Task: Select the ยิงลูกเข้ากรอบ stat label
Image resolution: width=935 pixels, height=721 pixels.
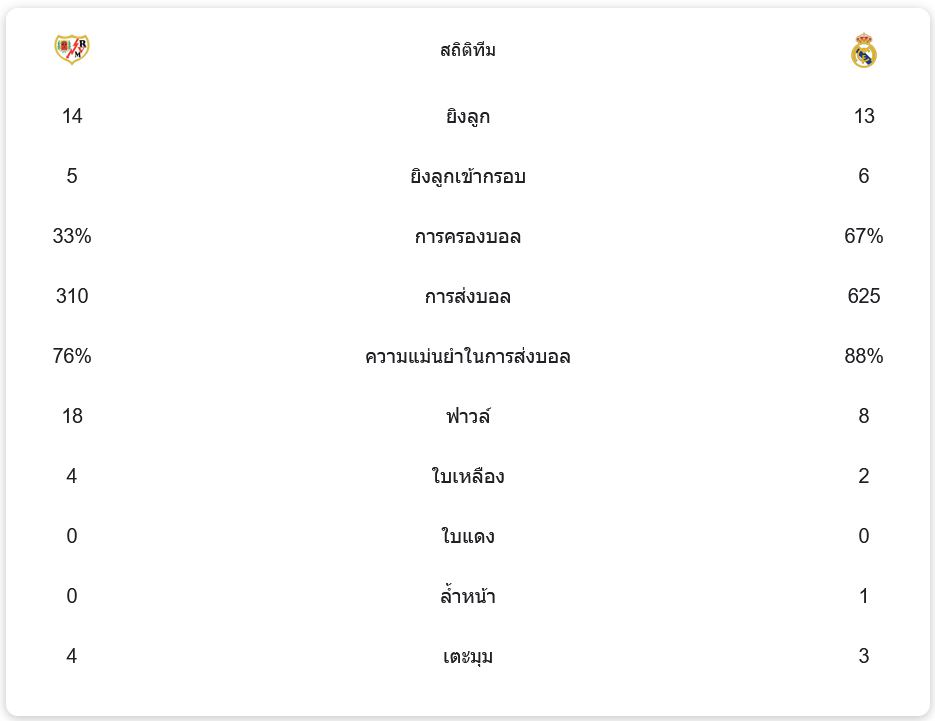Action: point(468,177)
